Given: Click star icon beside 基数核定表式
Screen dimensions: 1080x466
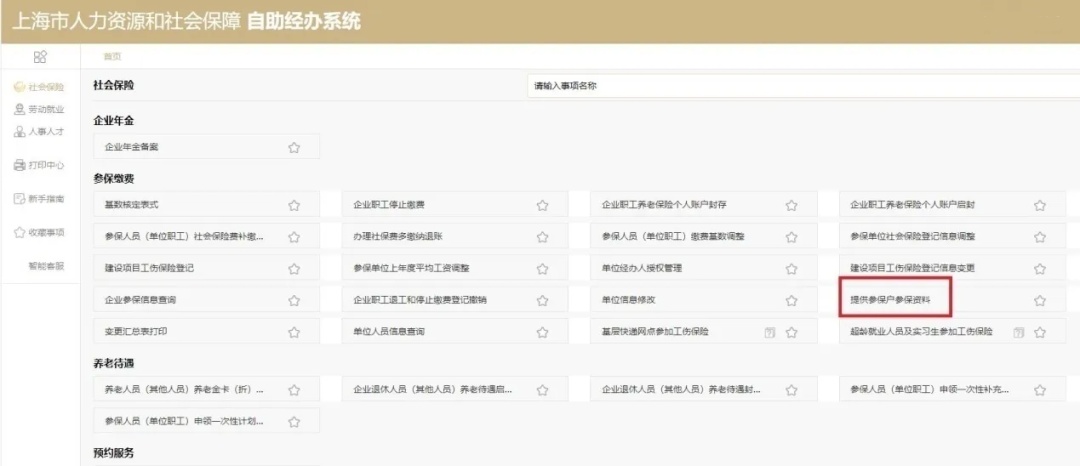Looking at the screenshot, I should tap(294, 205).
